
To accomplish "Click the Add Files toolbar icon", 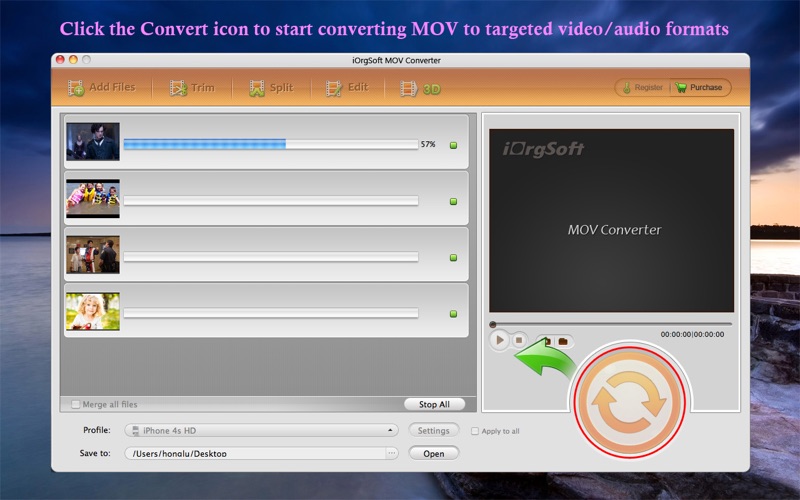I will point(102,88).
